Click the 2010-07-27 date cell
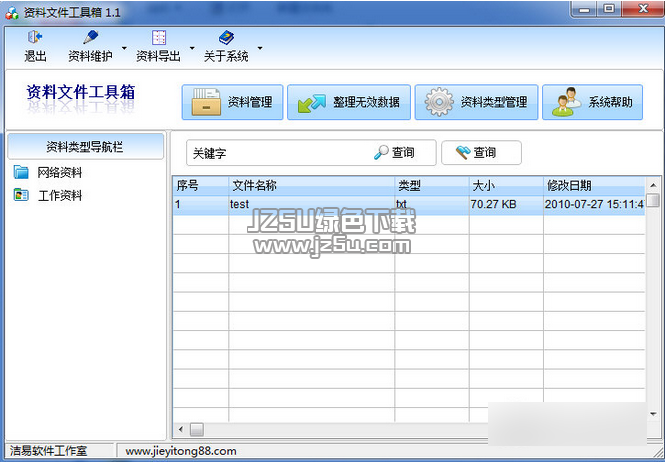665x462 pixels. [x=594, y=204]
